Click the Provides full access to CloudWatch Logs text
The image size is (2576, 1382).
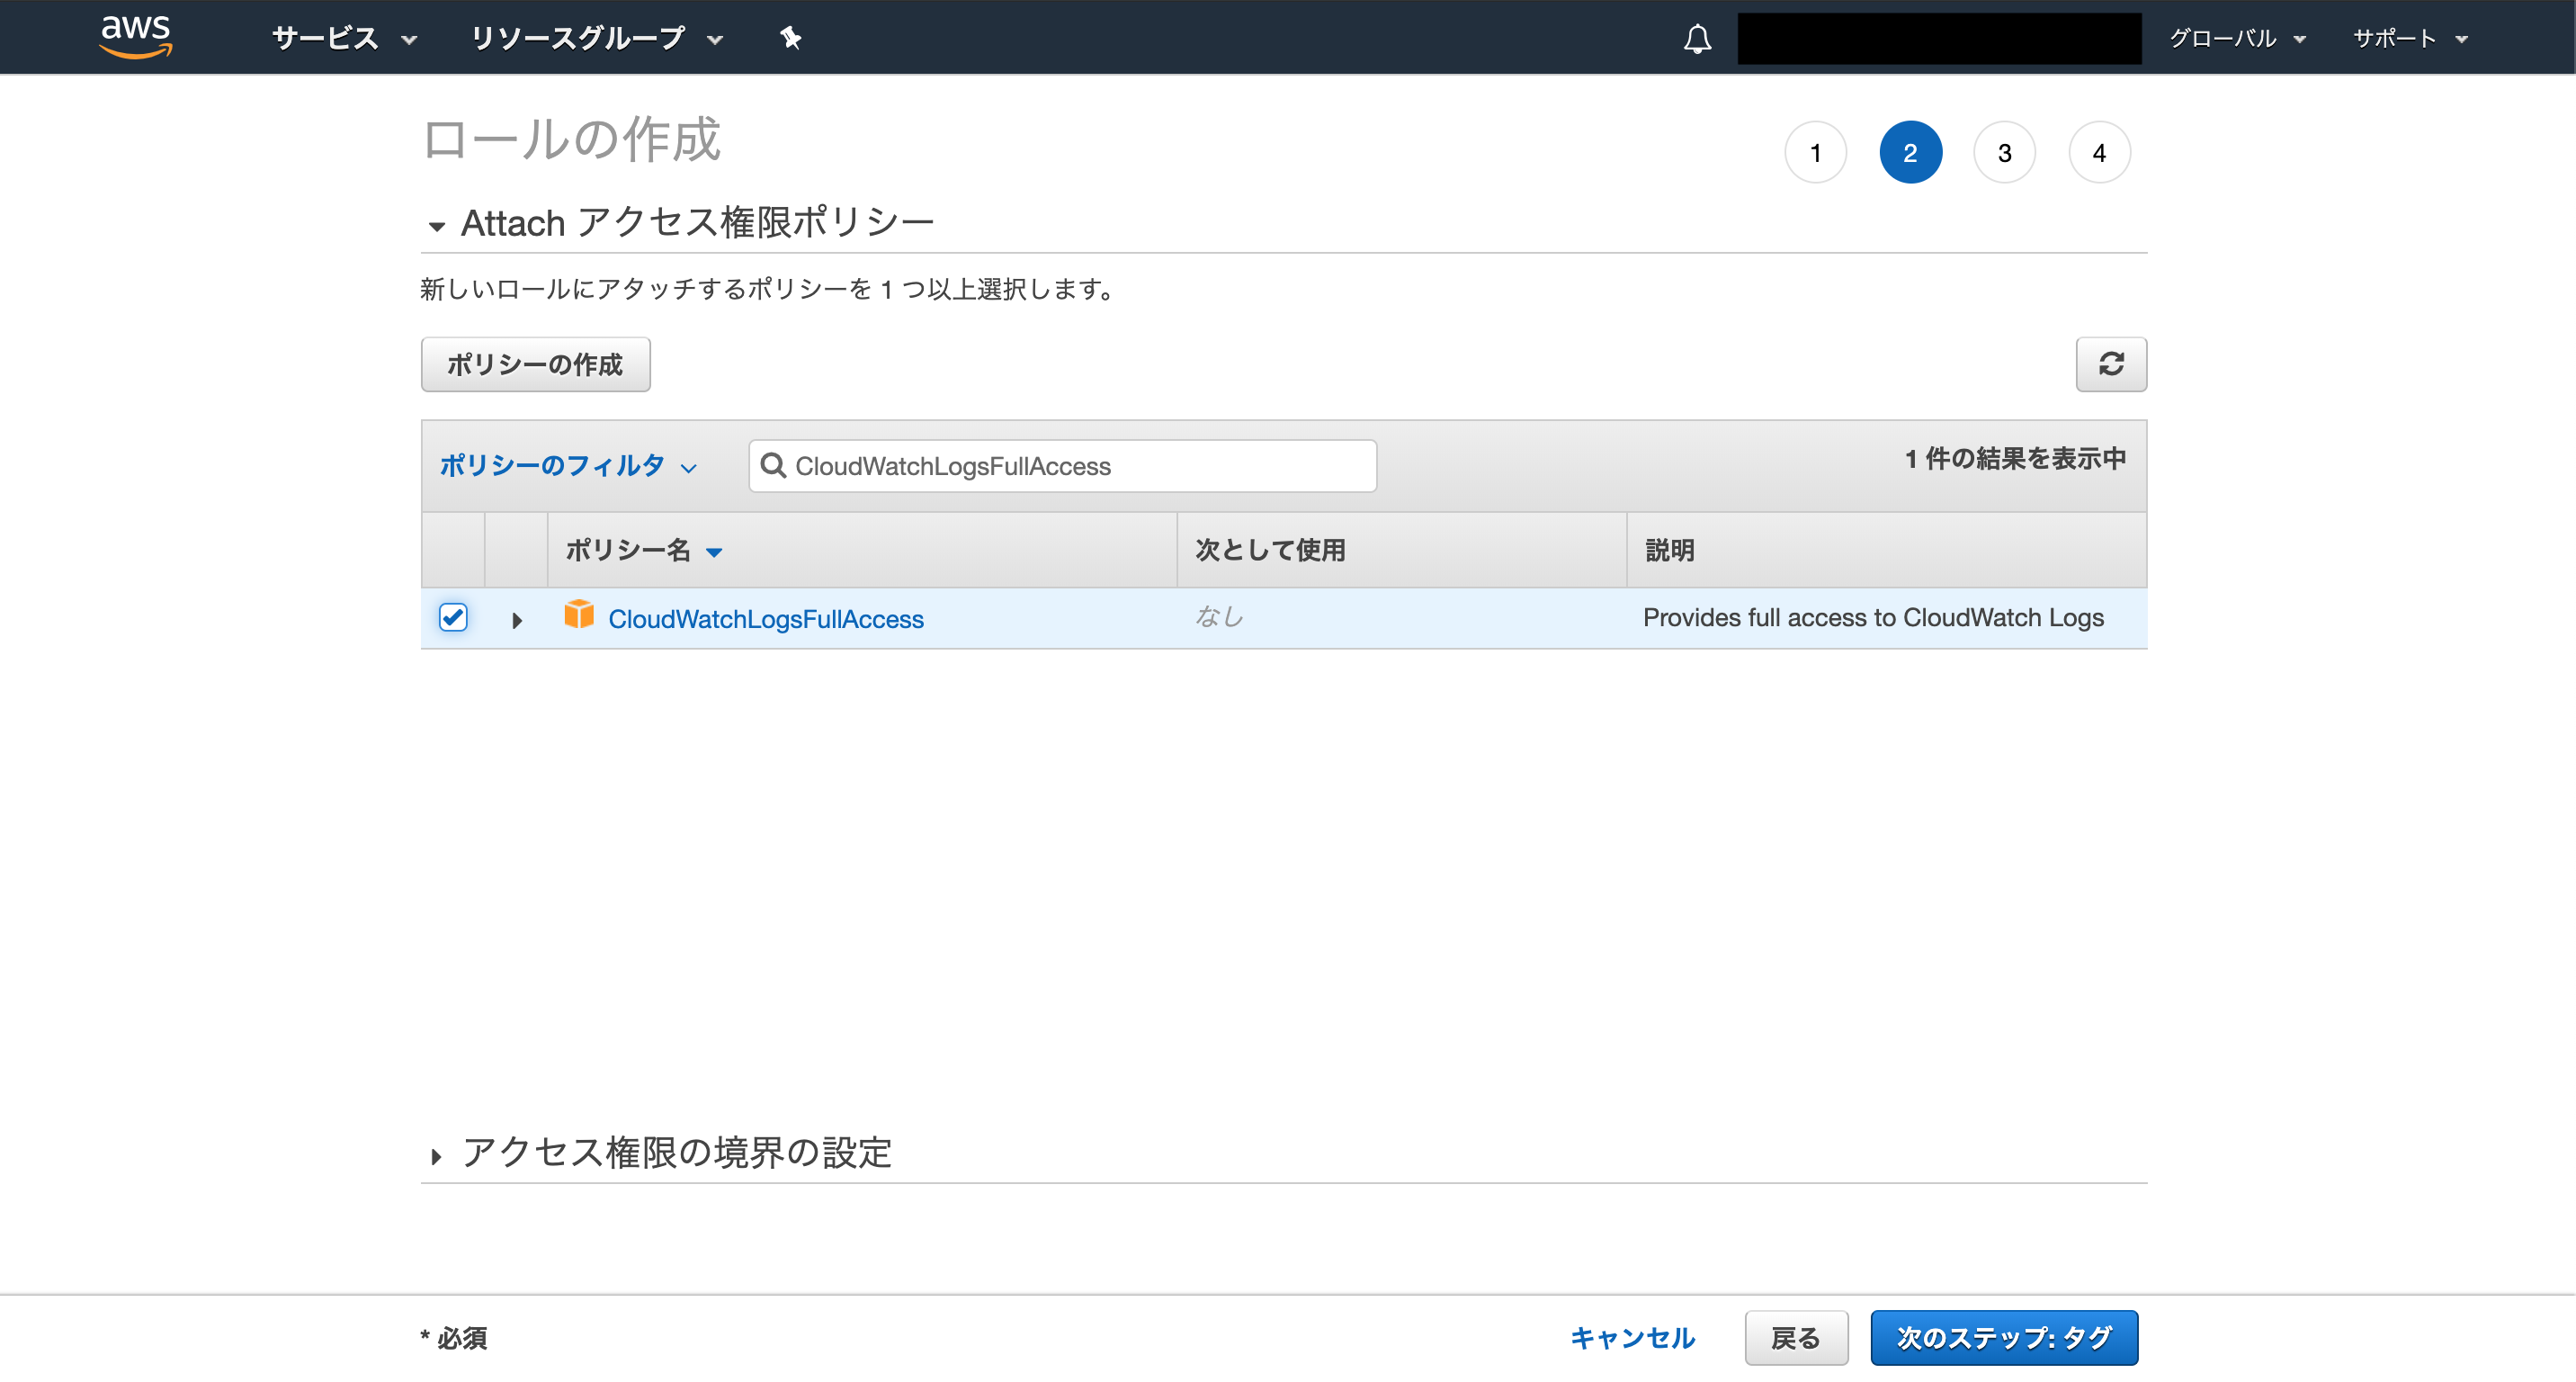pyautogui.click(x=1873, y=617)
